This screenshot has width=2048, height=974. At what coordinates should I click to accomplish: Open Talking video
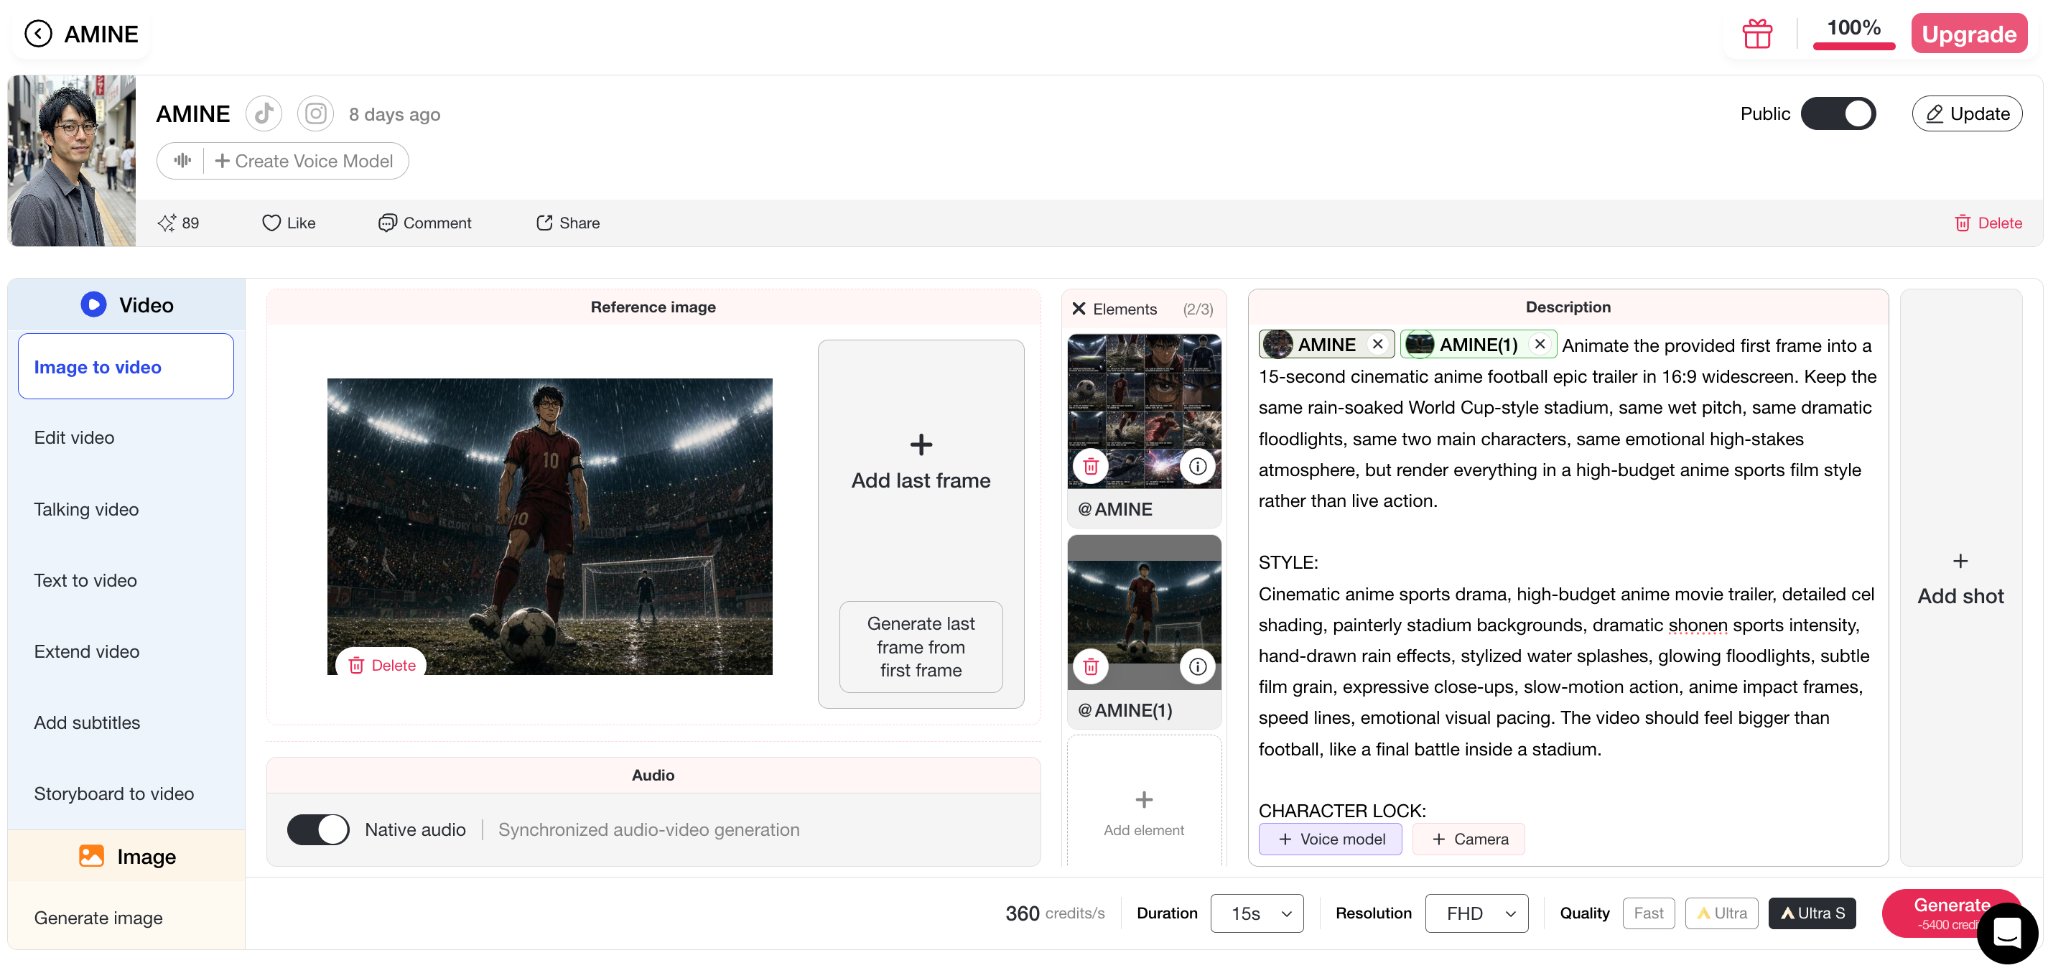[86, 509]
